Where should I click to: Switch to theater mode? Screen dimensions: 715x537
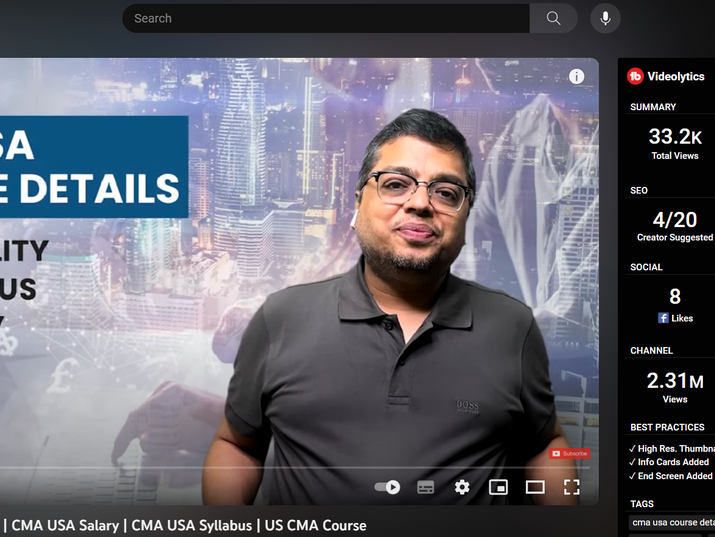(535, 487)
